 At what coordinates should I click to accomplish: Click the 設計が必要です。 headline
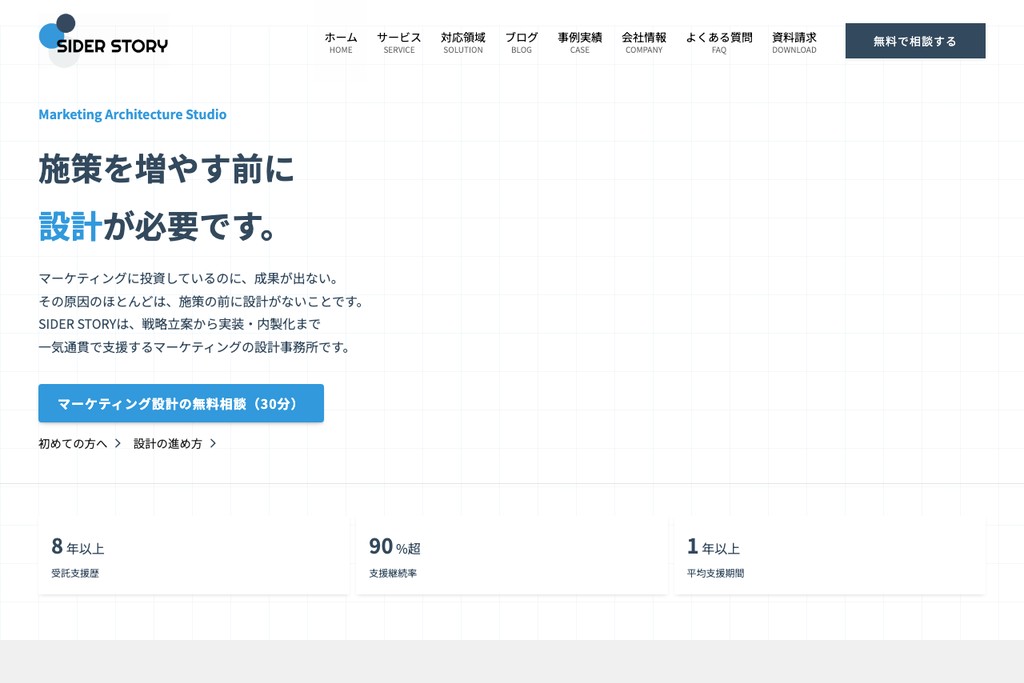pyautogui.click(x=157, y=227)
